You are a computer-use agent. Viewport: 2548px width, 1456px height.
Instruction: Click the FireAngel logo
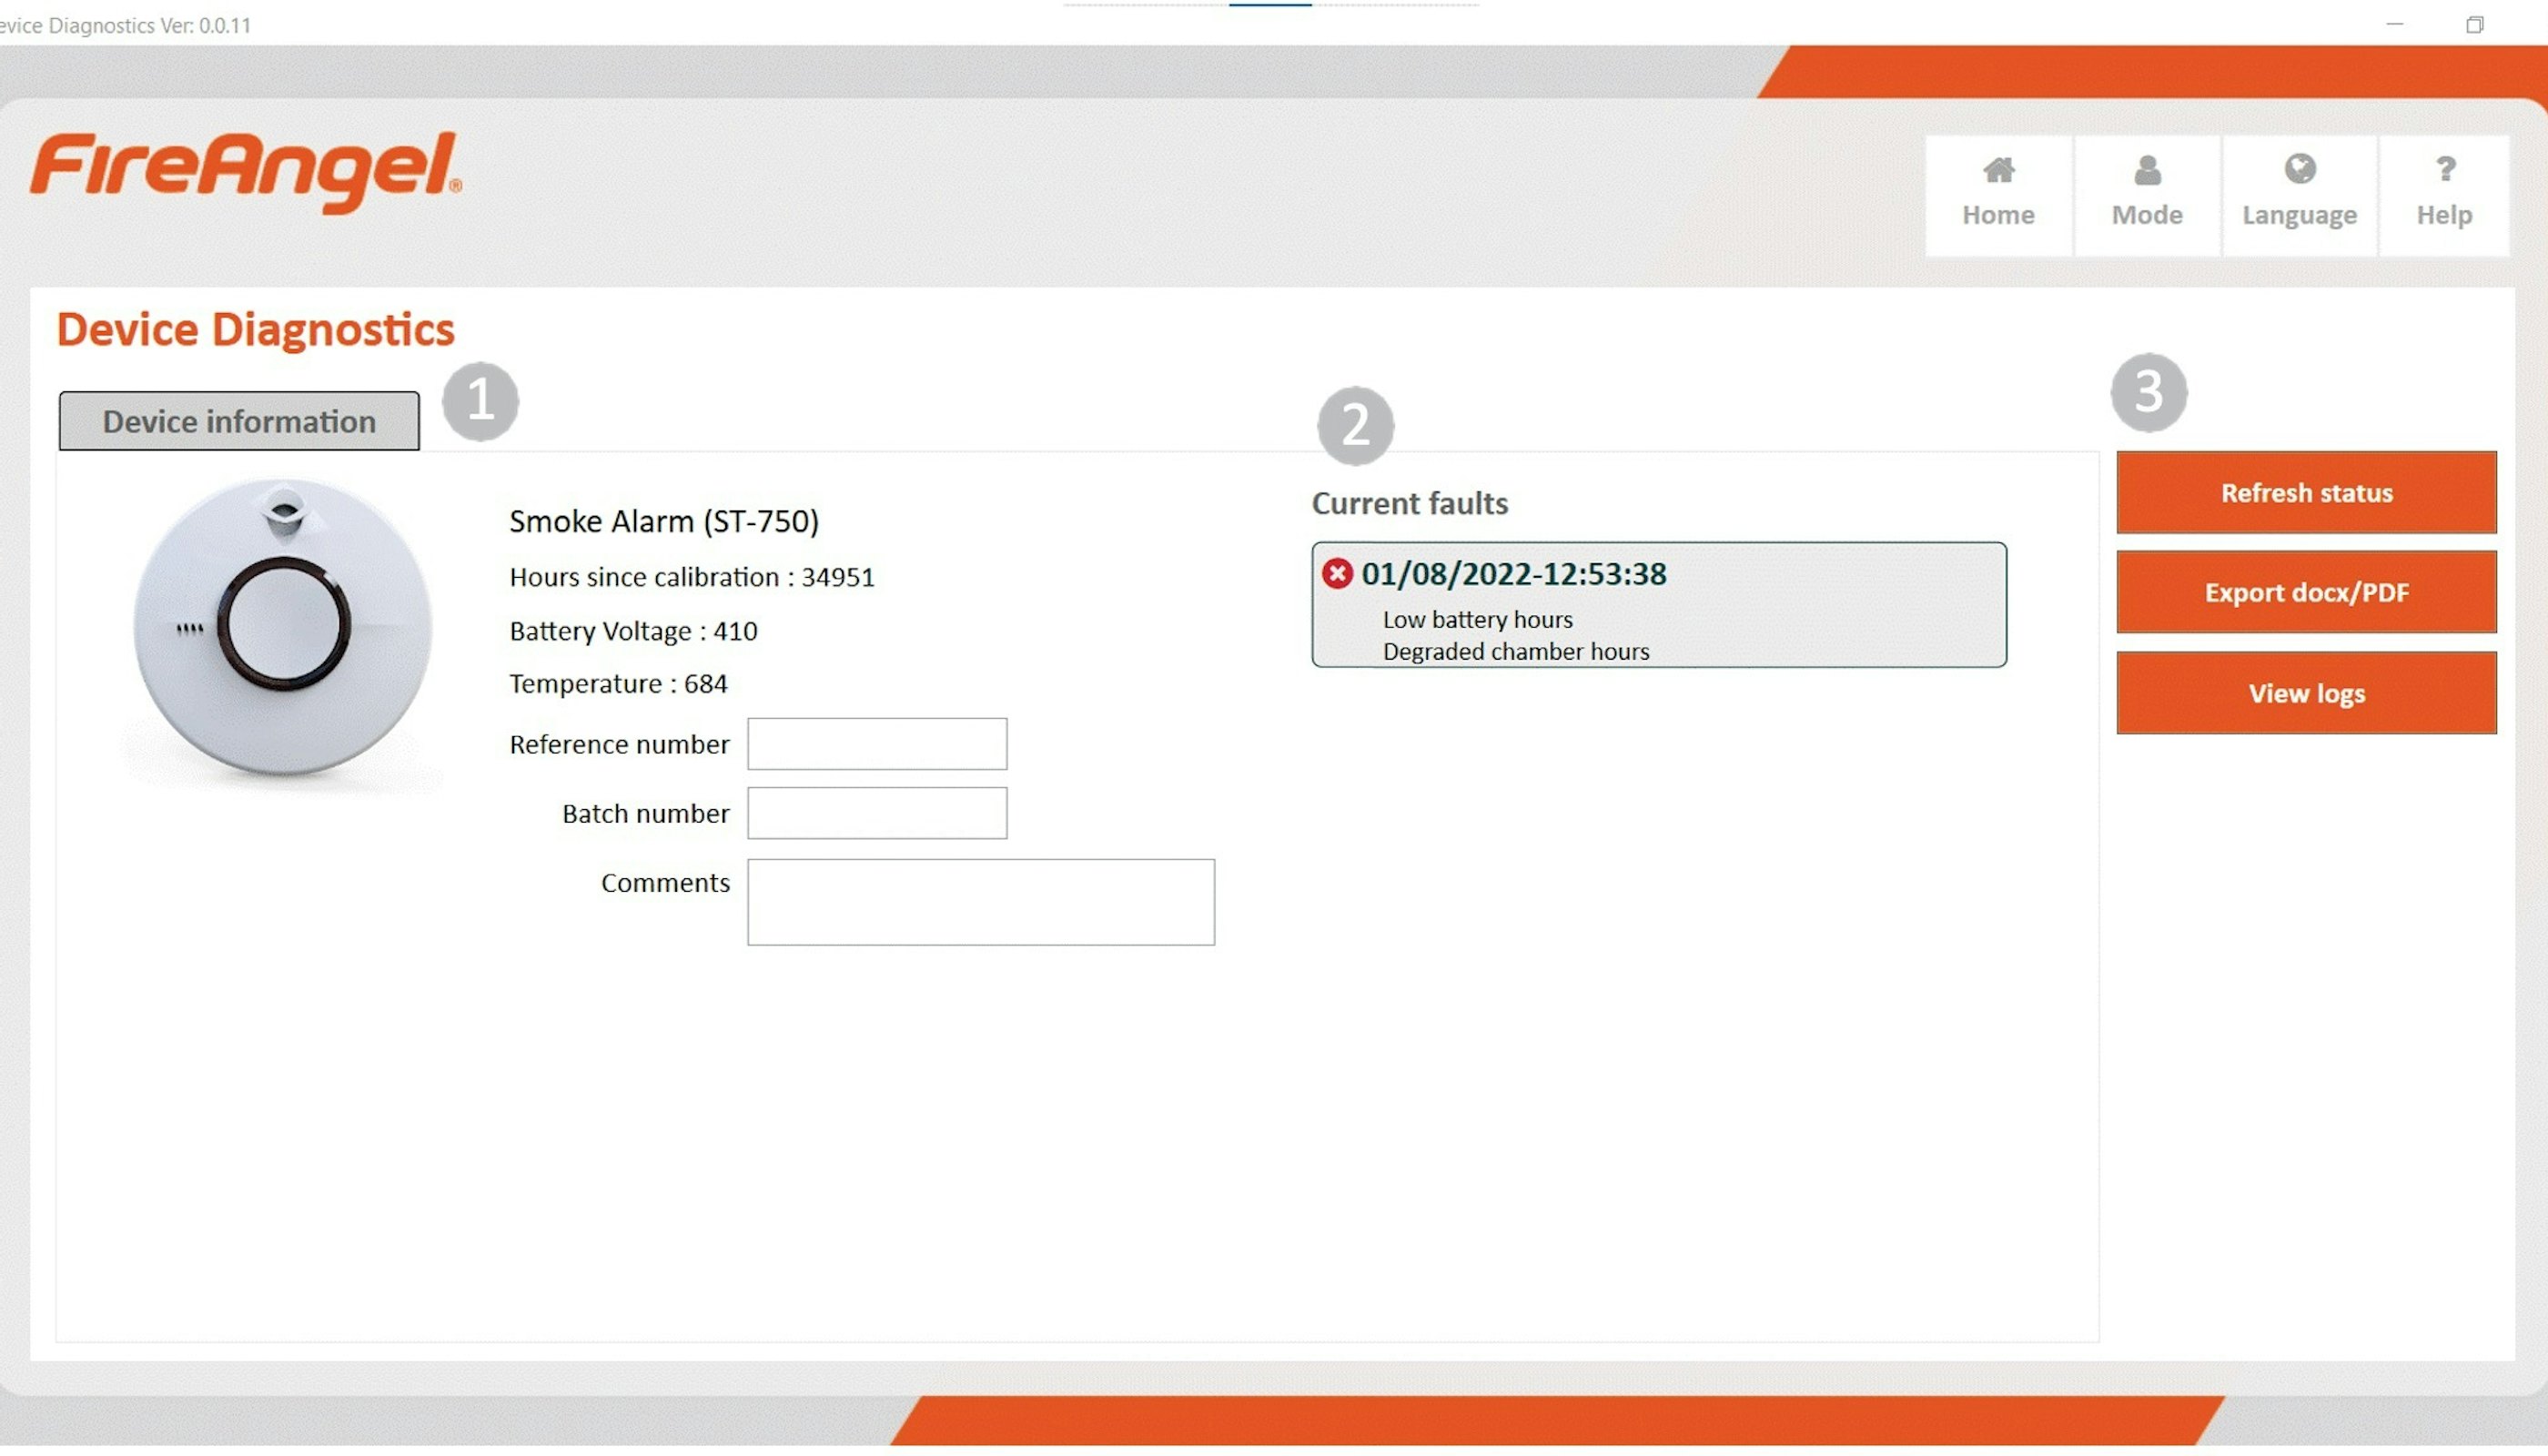point(246,170)
